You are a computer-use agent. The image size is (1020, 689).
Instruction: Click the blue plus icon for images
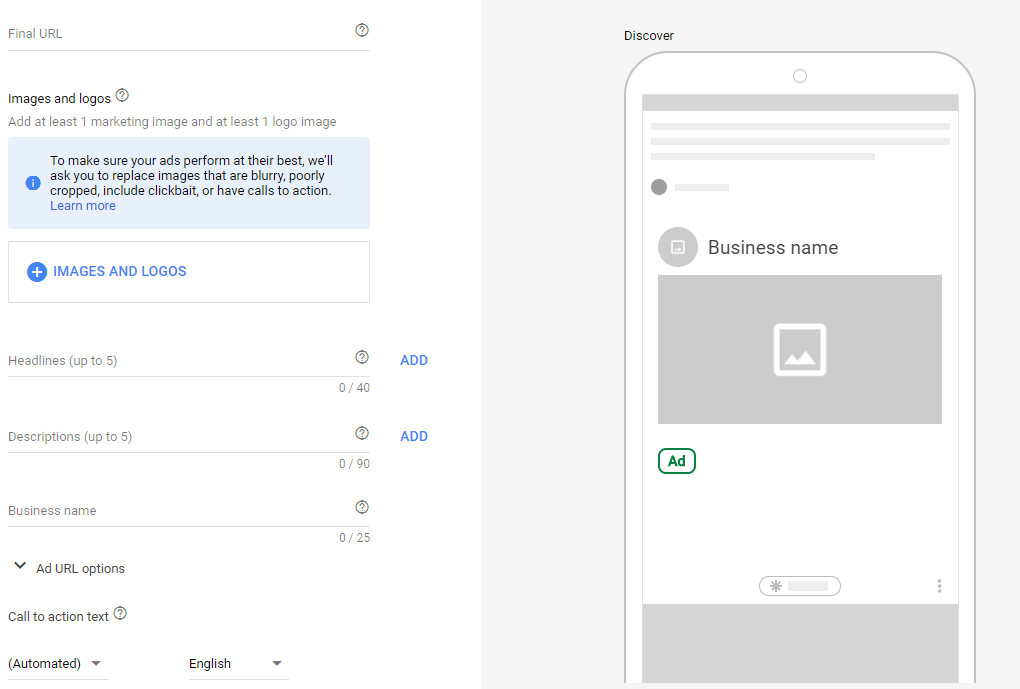pyautogui.click(x=36, y=272)
